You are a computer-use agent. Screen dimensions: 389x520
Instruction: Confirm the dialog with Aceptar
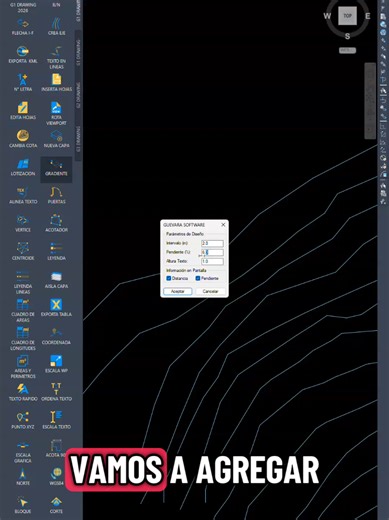[x=178, y=291]
